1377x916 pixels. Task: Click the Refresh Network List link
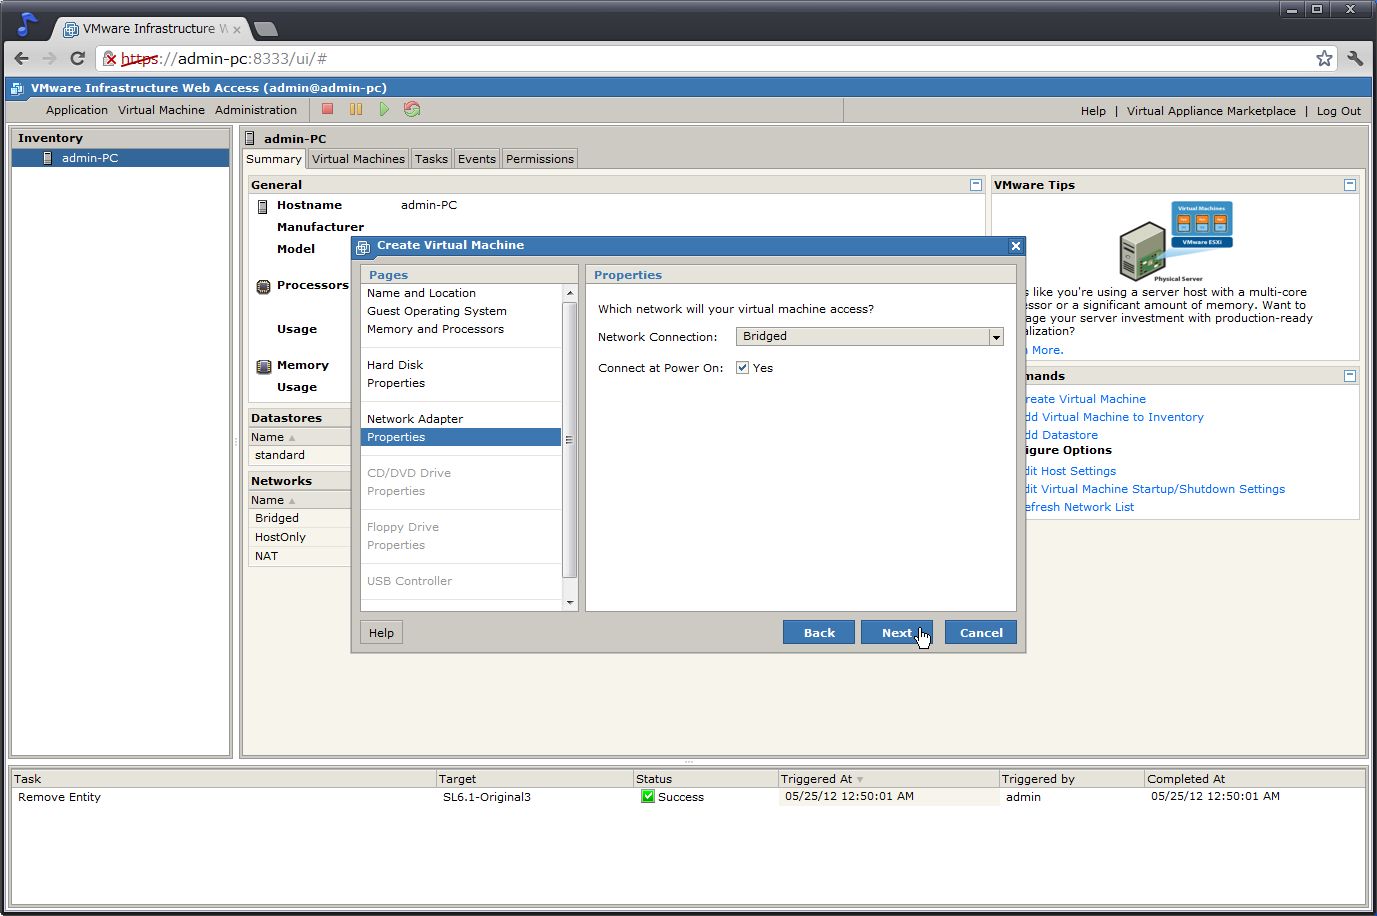tap(1080, 507)
